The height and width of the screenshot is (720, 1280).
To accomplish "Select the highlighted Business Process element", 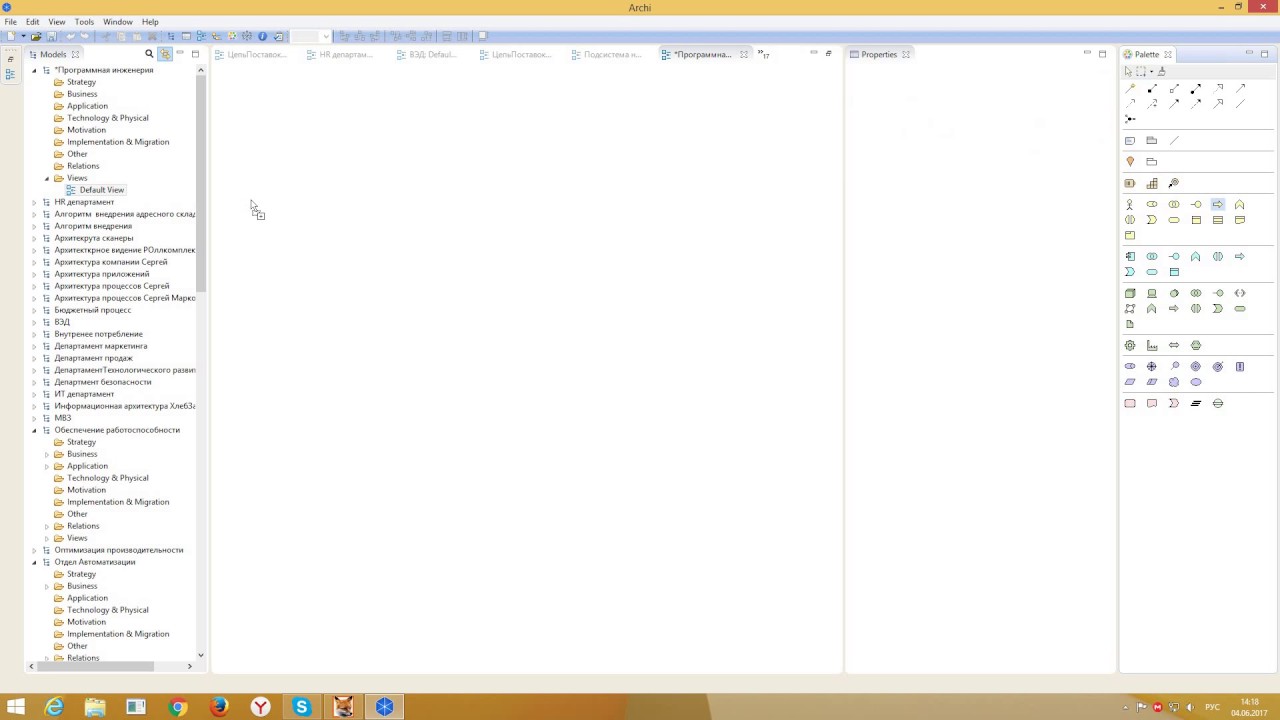I will pos(1217,204).
